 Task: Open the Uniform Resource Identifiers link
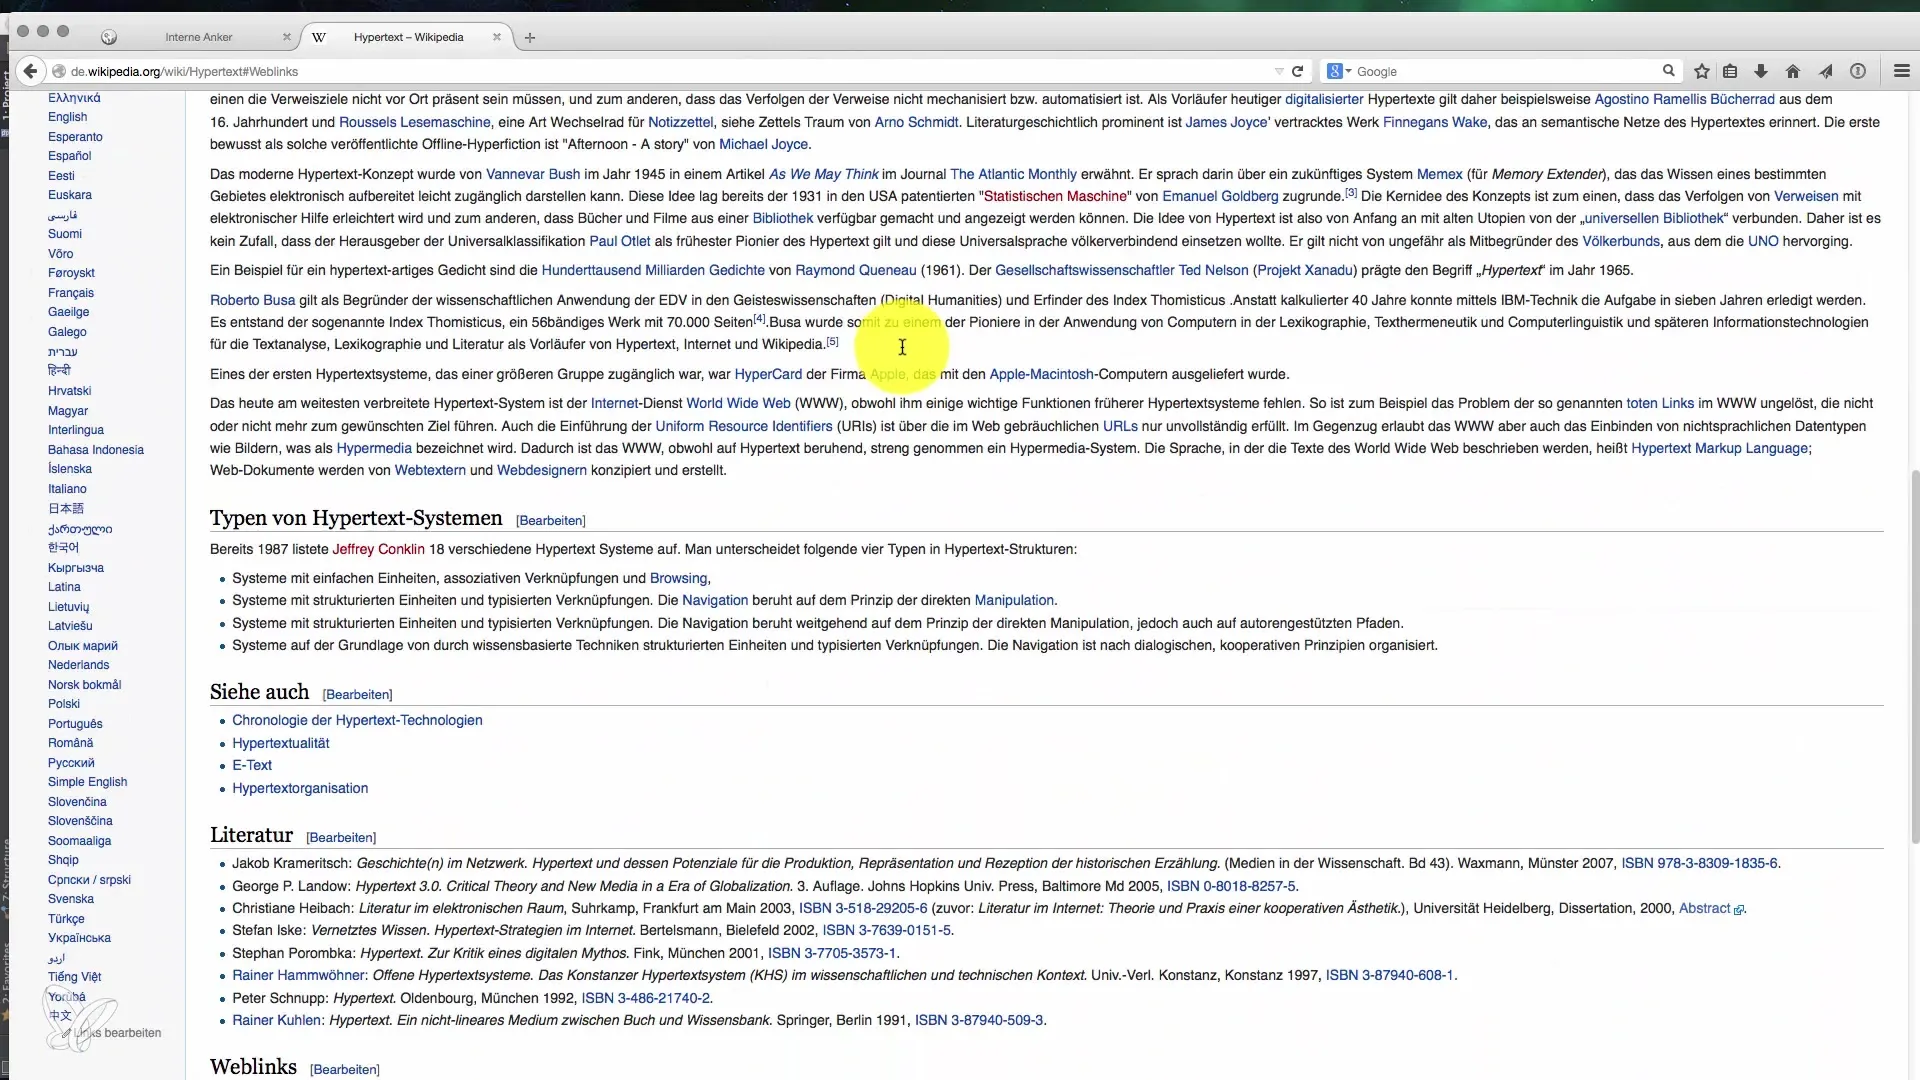click(744, 426)
